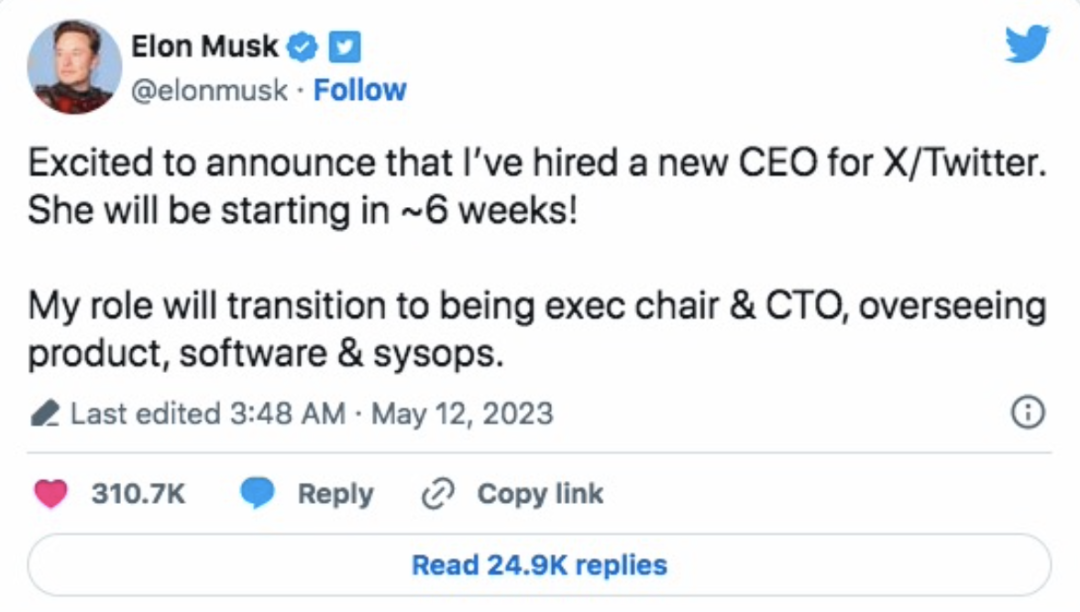Click the exec chair & CTO paragraph

536,330
